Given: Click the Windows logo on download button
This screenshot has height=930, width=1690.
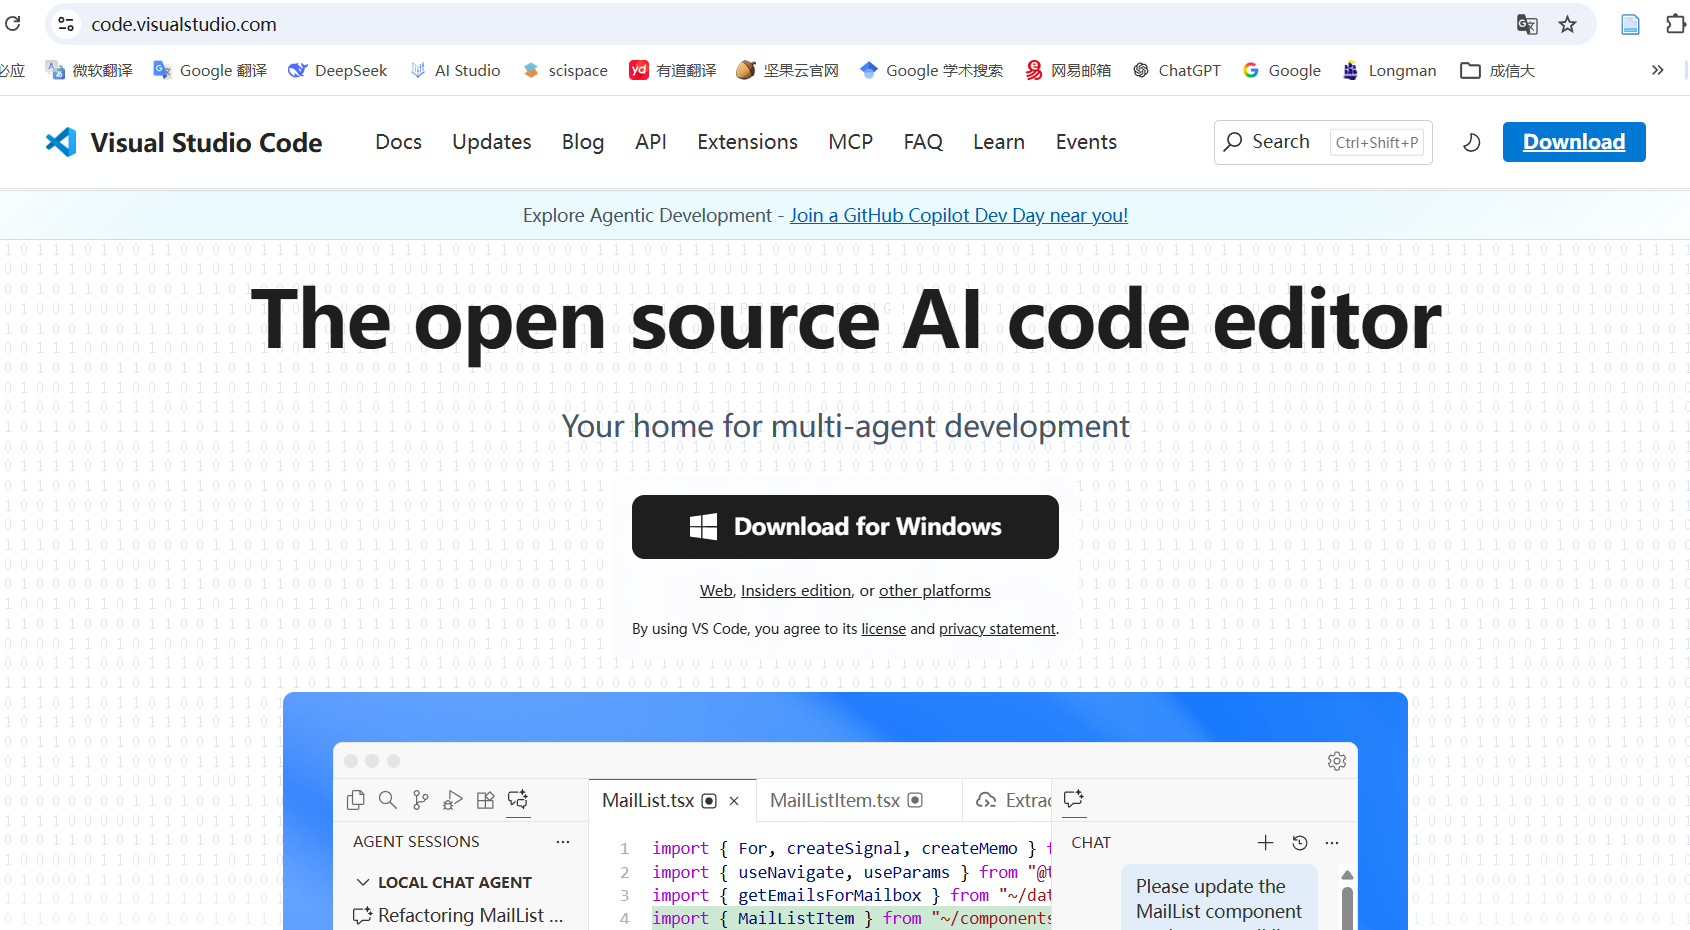Looking at the screenshot, I should (703, 527).
